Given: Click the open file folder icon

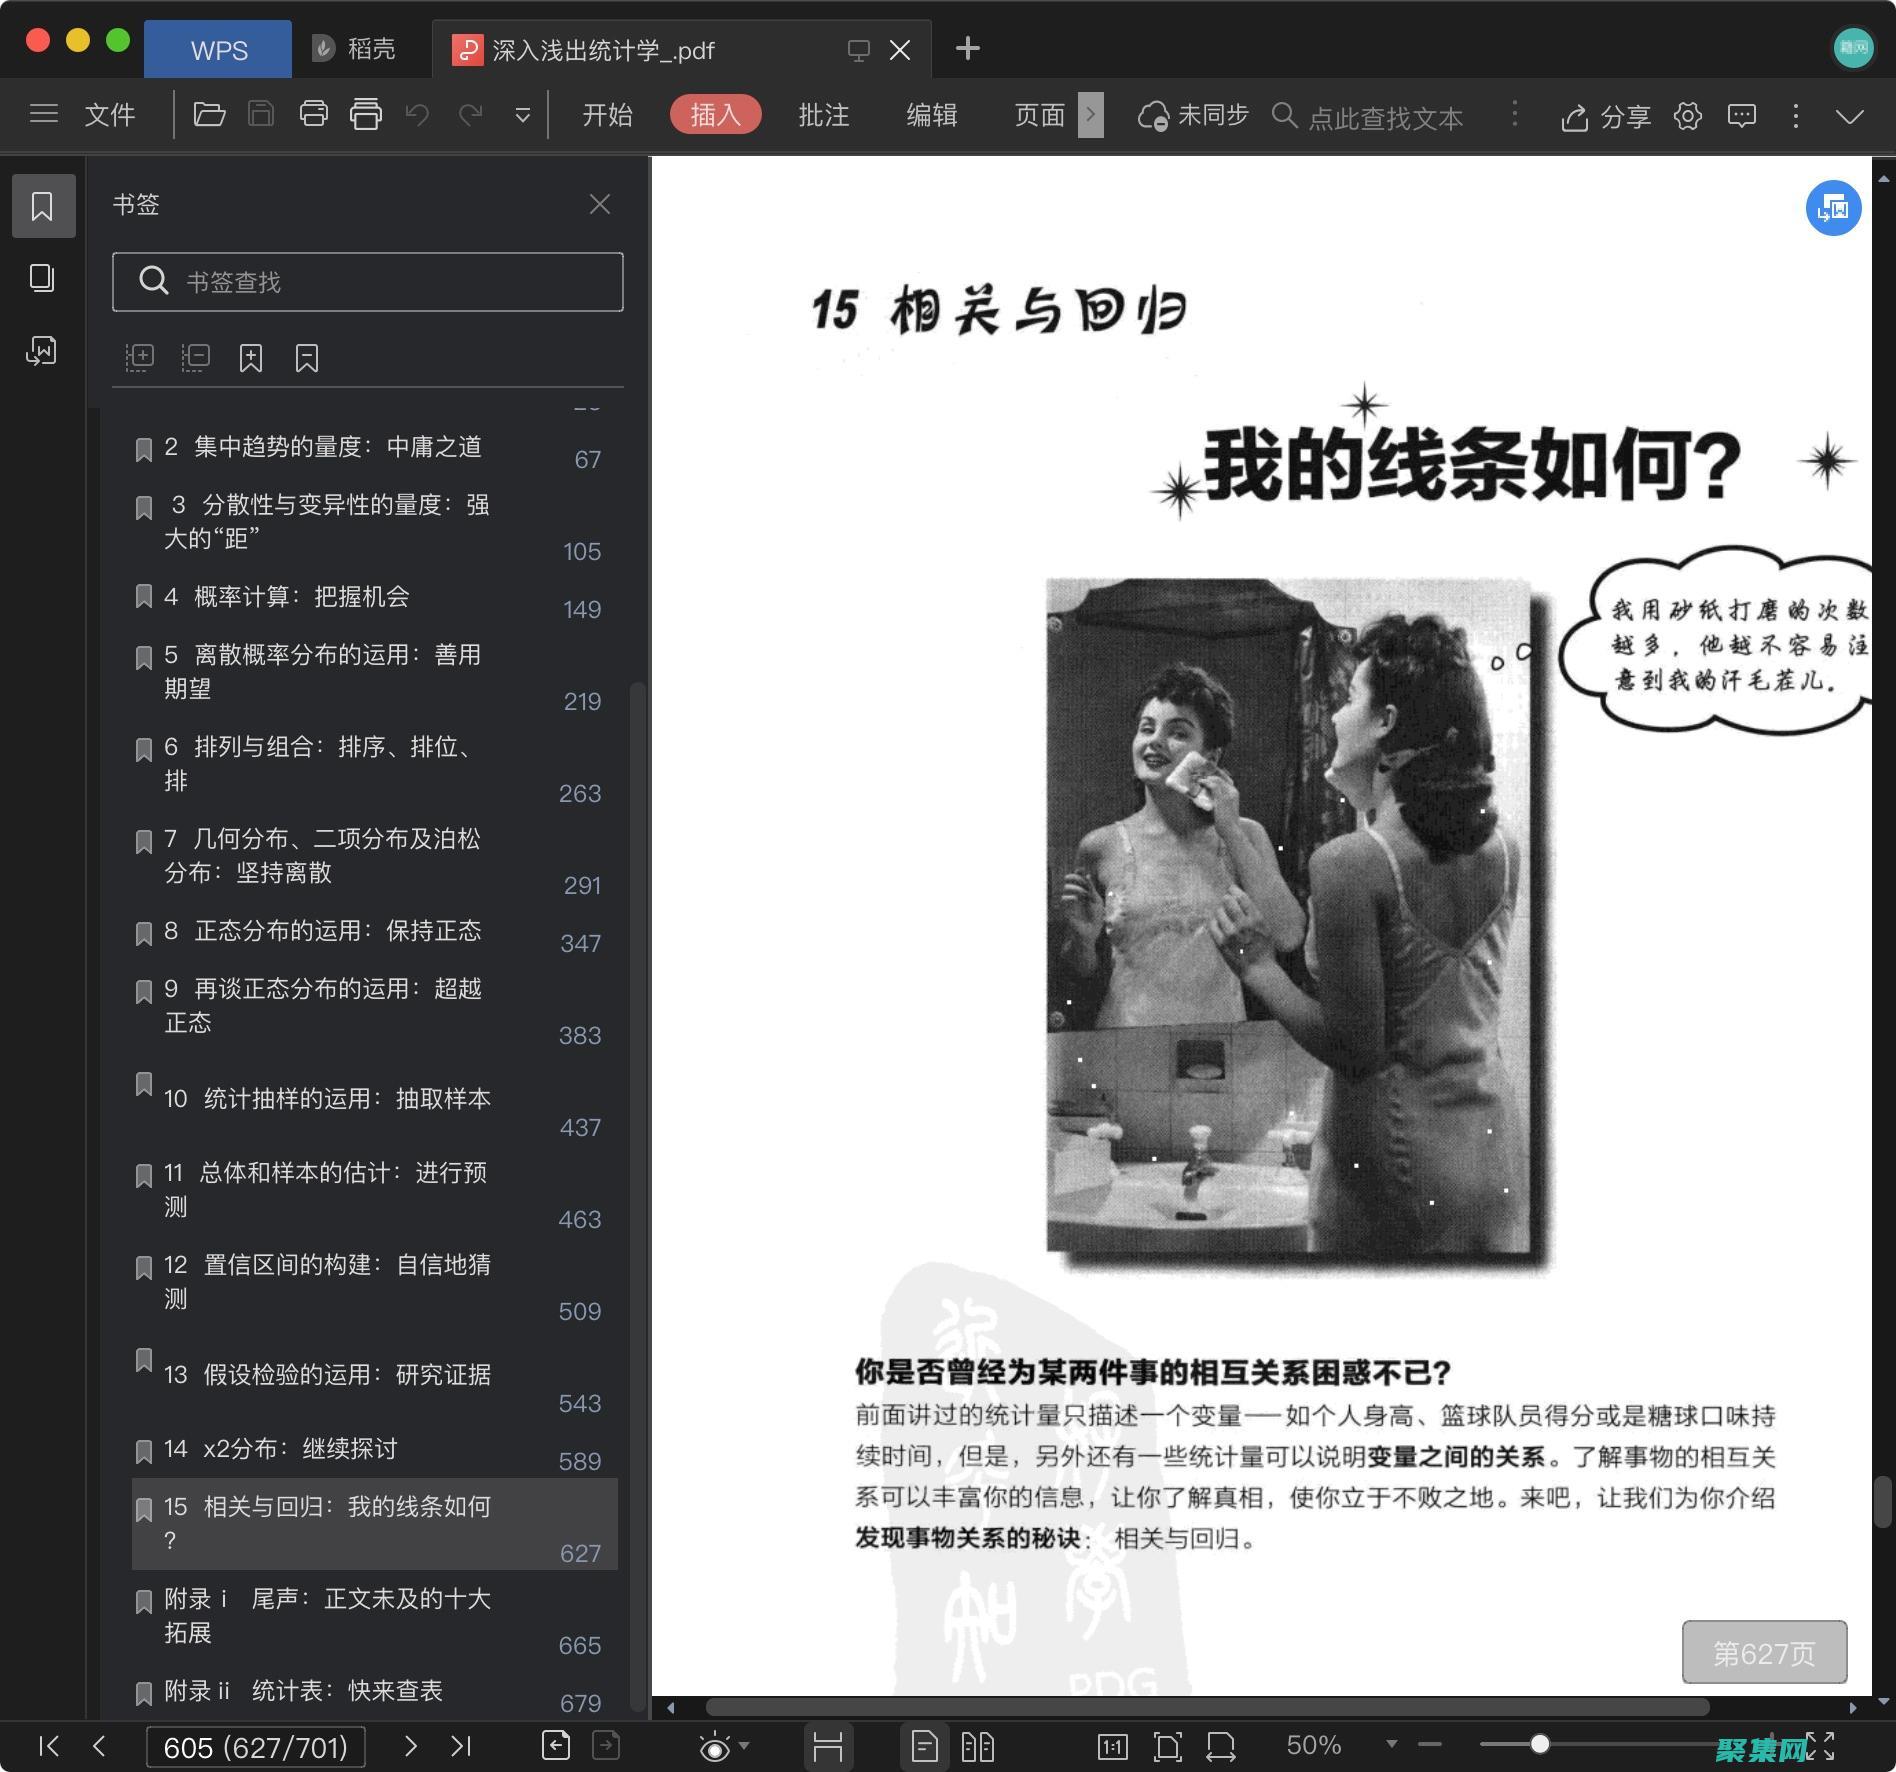Looking at the screenshot, I should click(x=209, y=114).
